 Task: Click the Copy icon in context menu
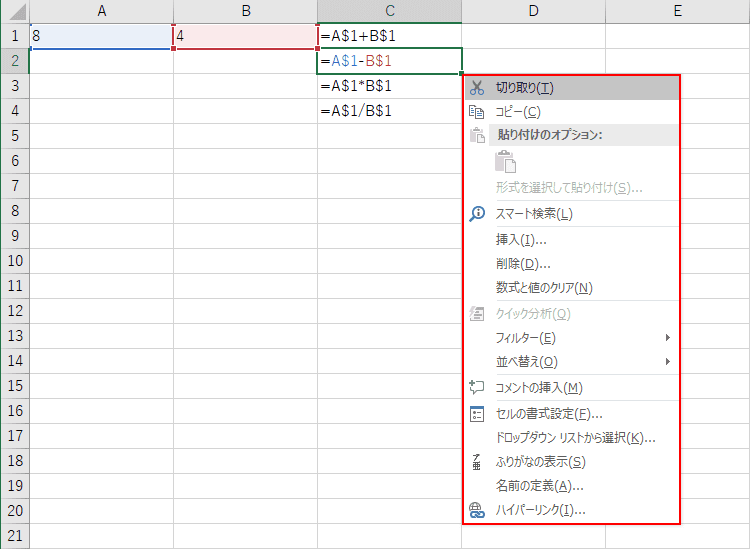point(476,112)
